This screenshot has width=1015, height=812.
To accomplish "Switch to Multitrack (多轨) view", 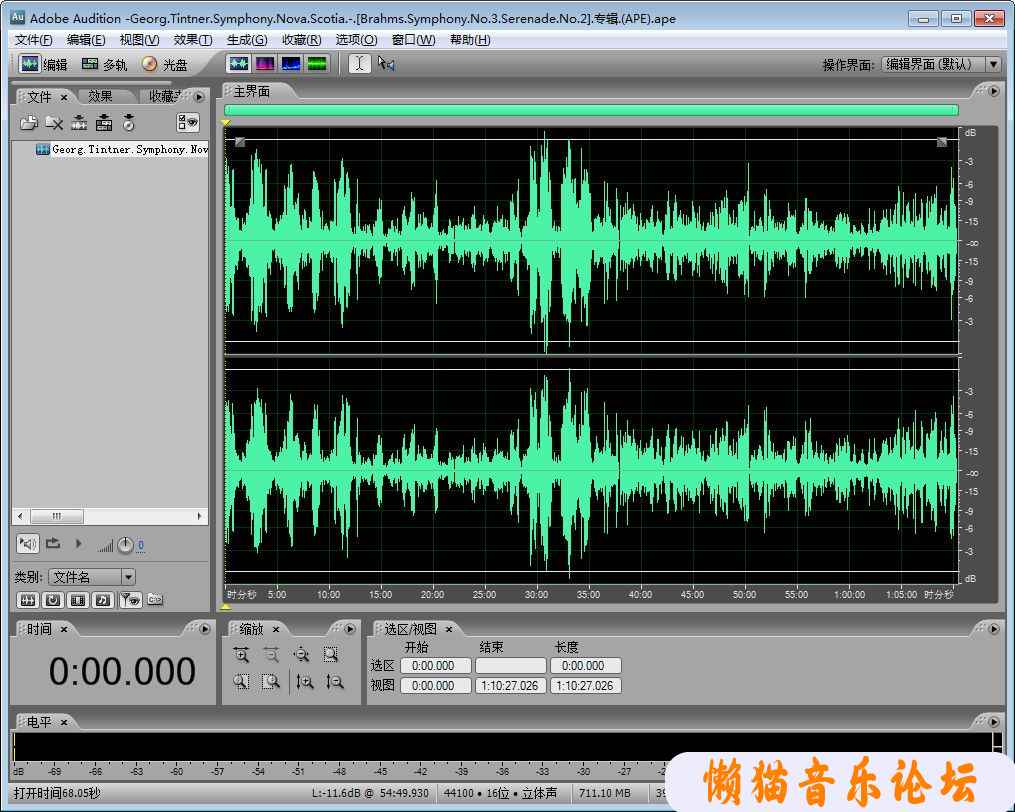I will click(104, 64).
